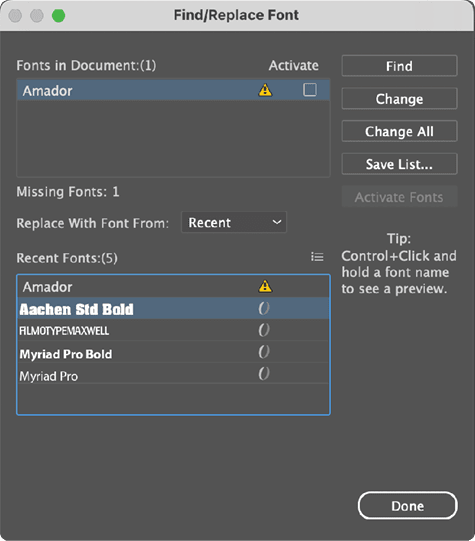This screenshot has width=475, height=541.
Task: Click the missing font warning icon beside Amador in document fonts
Action: click(x=265, y=90)
